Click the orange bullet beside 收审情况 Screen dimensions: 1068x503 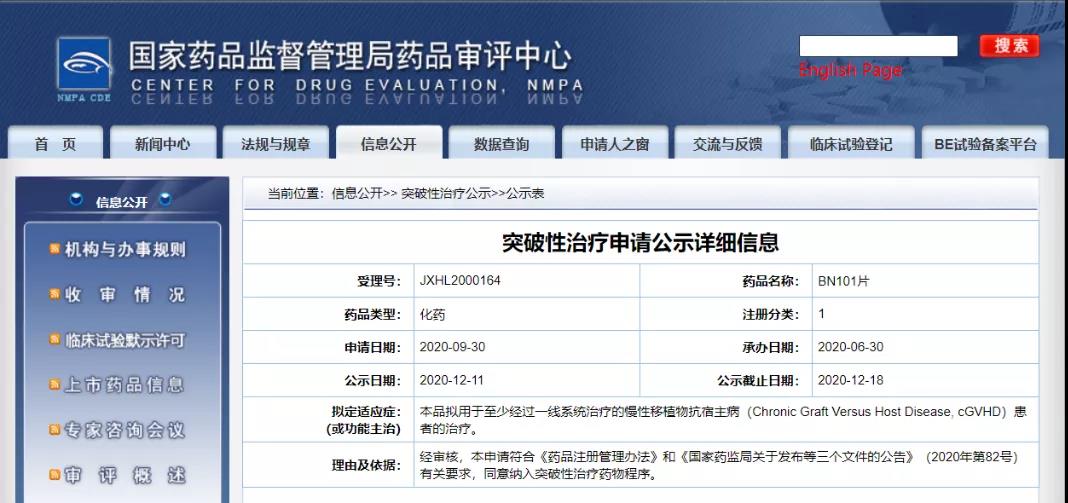54,294
